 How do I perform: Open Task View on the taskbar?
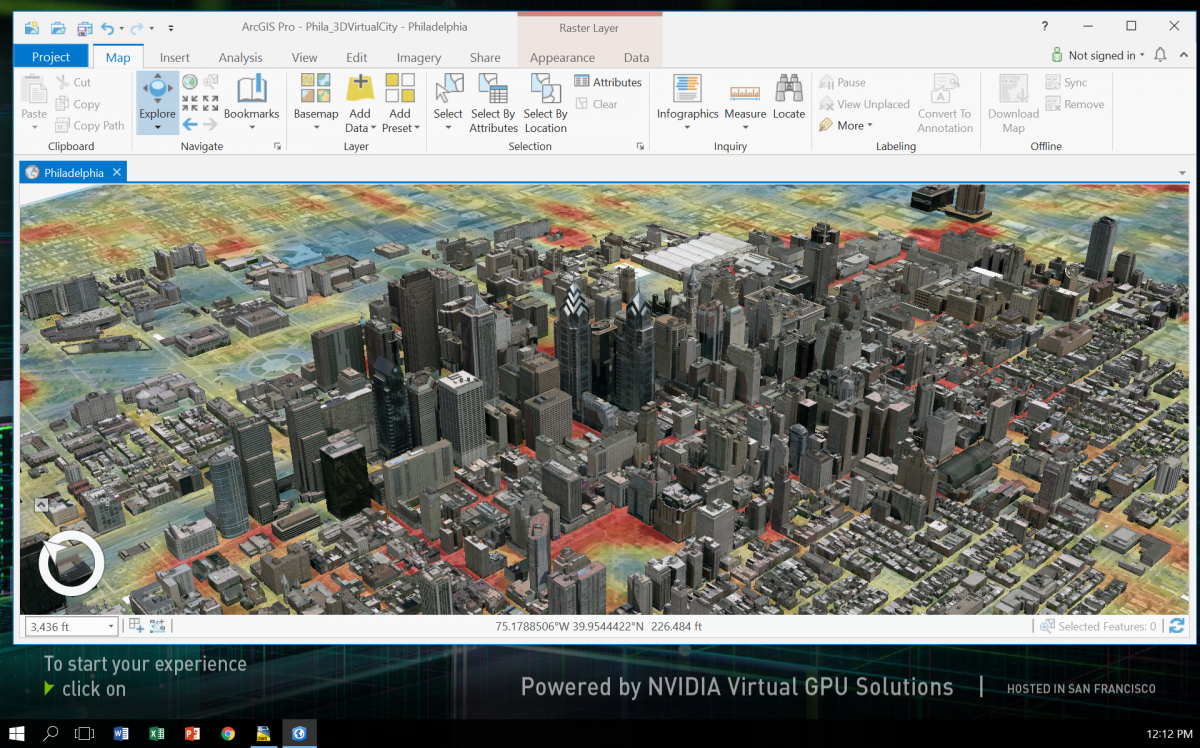coord(85,733)
